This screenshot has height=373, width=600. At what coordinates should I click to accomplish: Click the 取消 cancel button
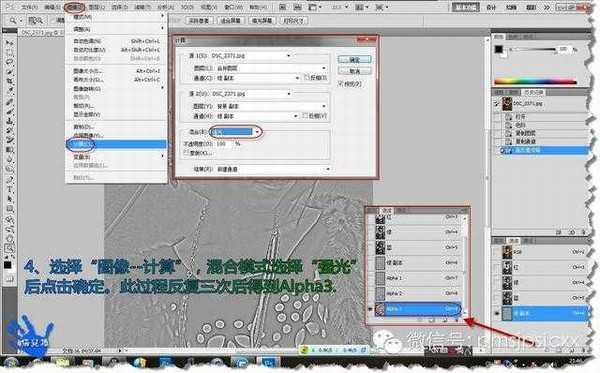coord(355,71)
